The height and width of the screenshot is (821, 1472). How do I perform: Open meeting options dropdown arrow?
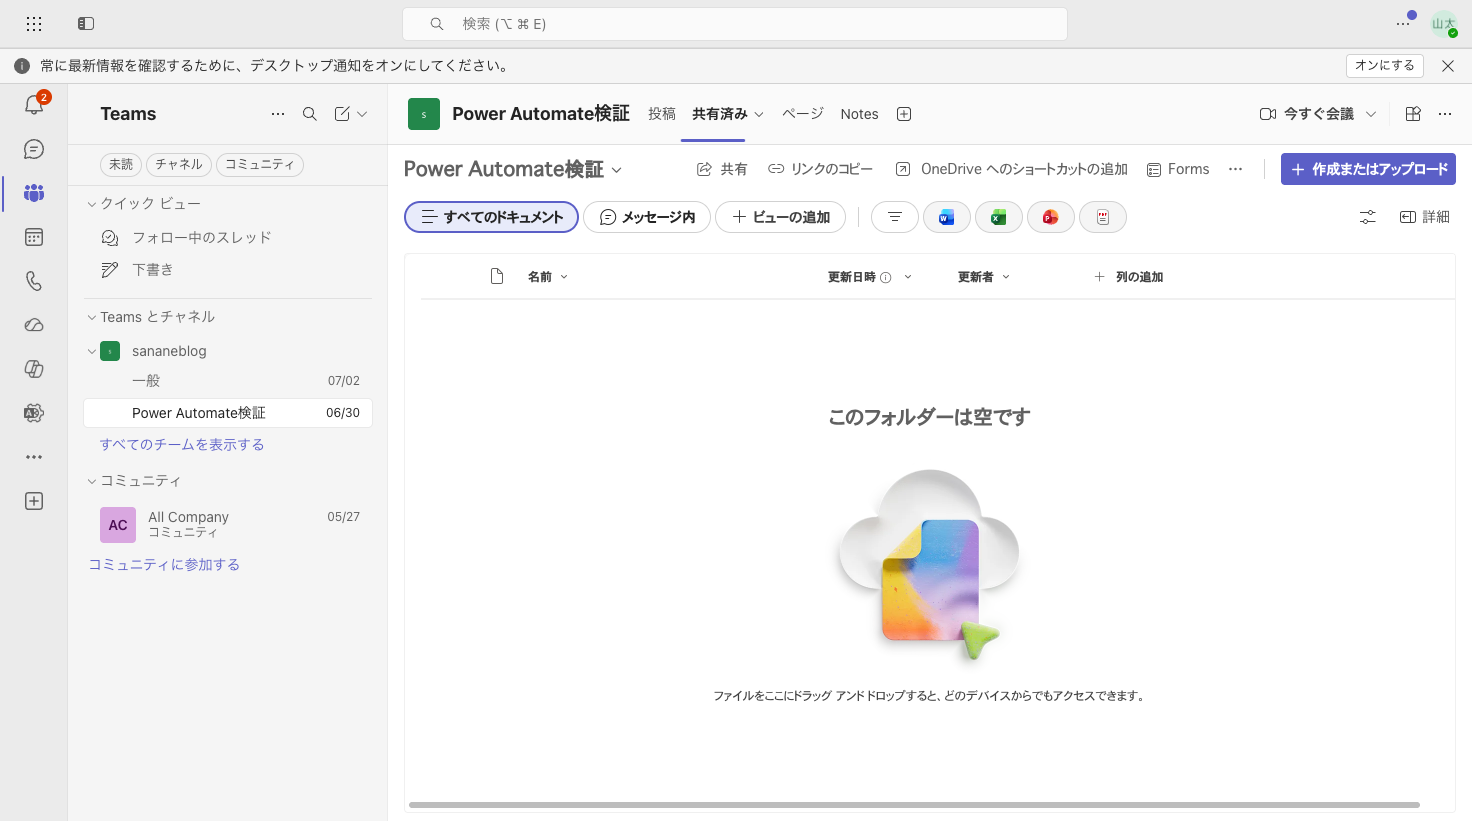point(1371,114)
